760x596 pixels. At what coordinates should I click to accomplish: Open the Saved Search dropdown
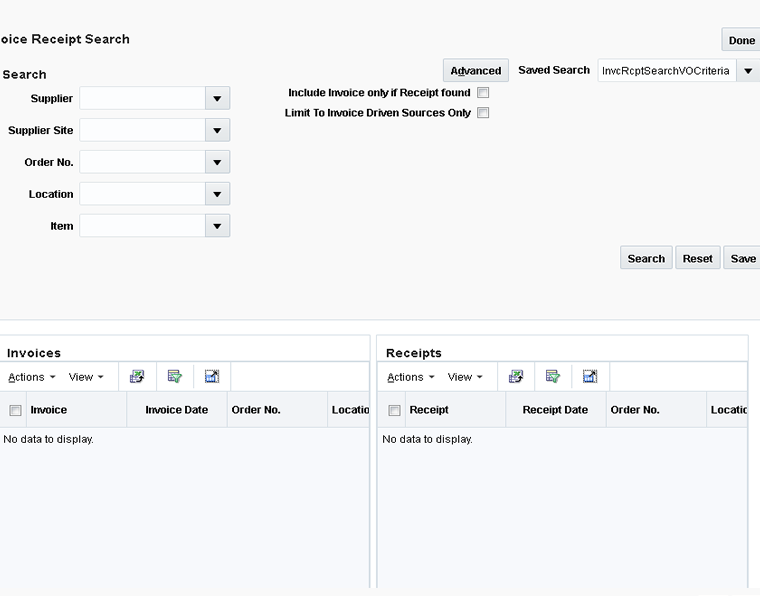click(747, 71)
